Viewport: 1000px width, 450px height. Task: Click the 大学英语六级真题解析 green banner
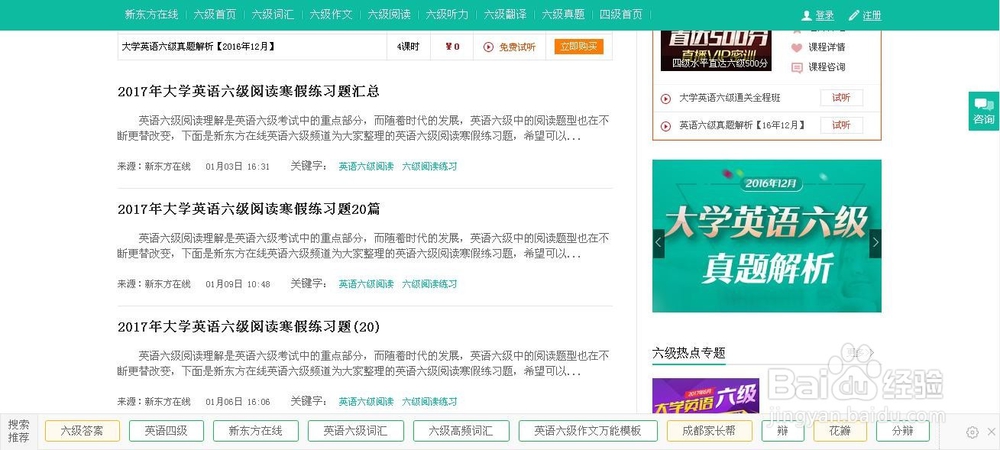click(x=767, y=236)
